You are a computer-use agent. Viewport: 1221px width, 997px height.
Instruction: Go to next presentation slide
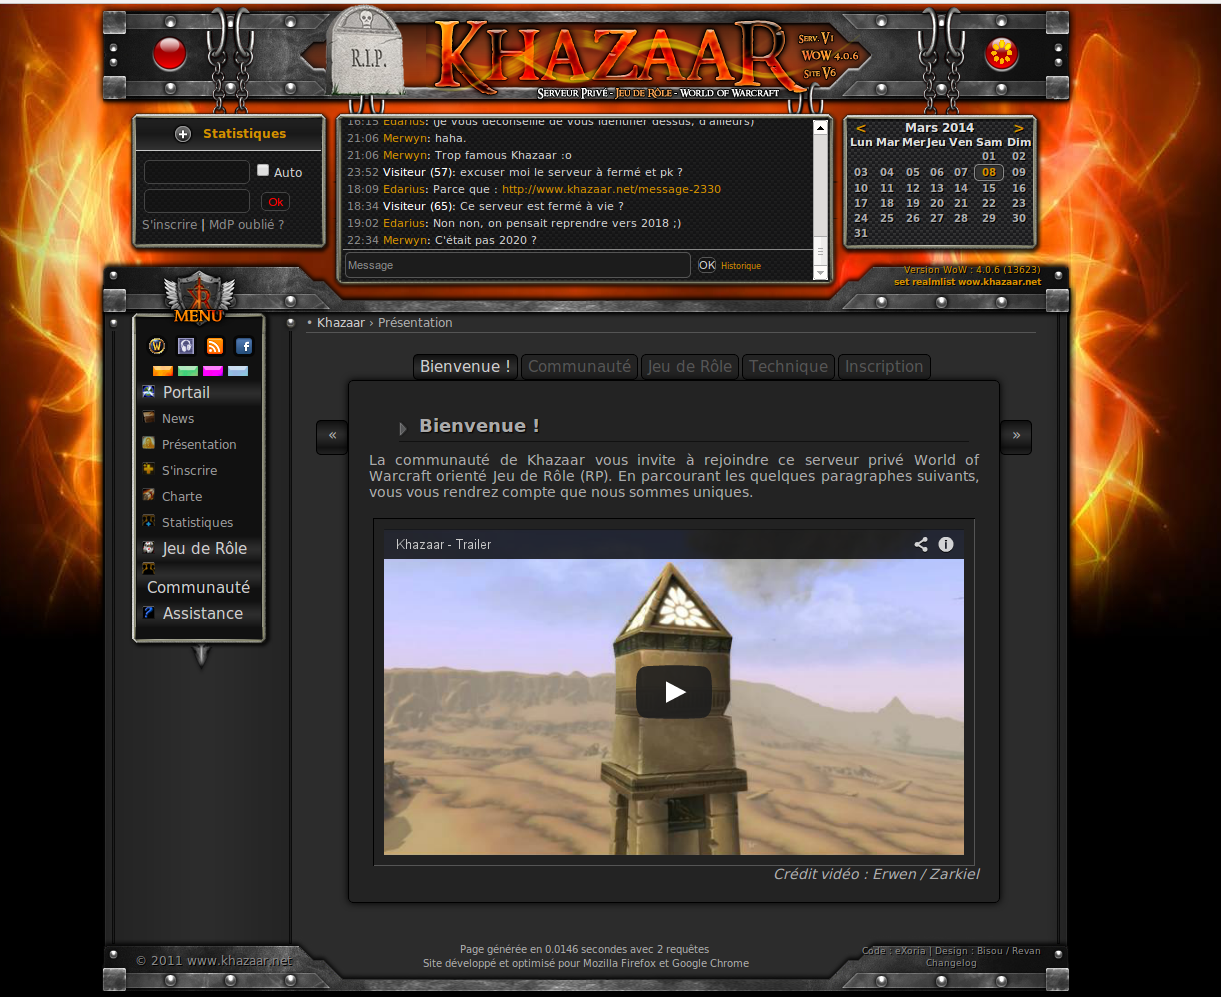click(1016, 437)
